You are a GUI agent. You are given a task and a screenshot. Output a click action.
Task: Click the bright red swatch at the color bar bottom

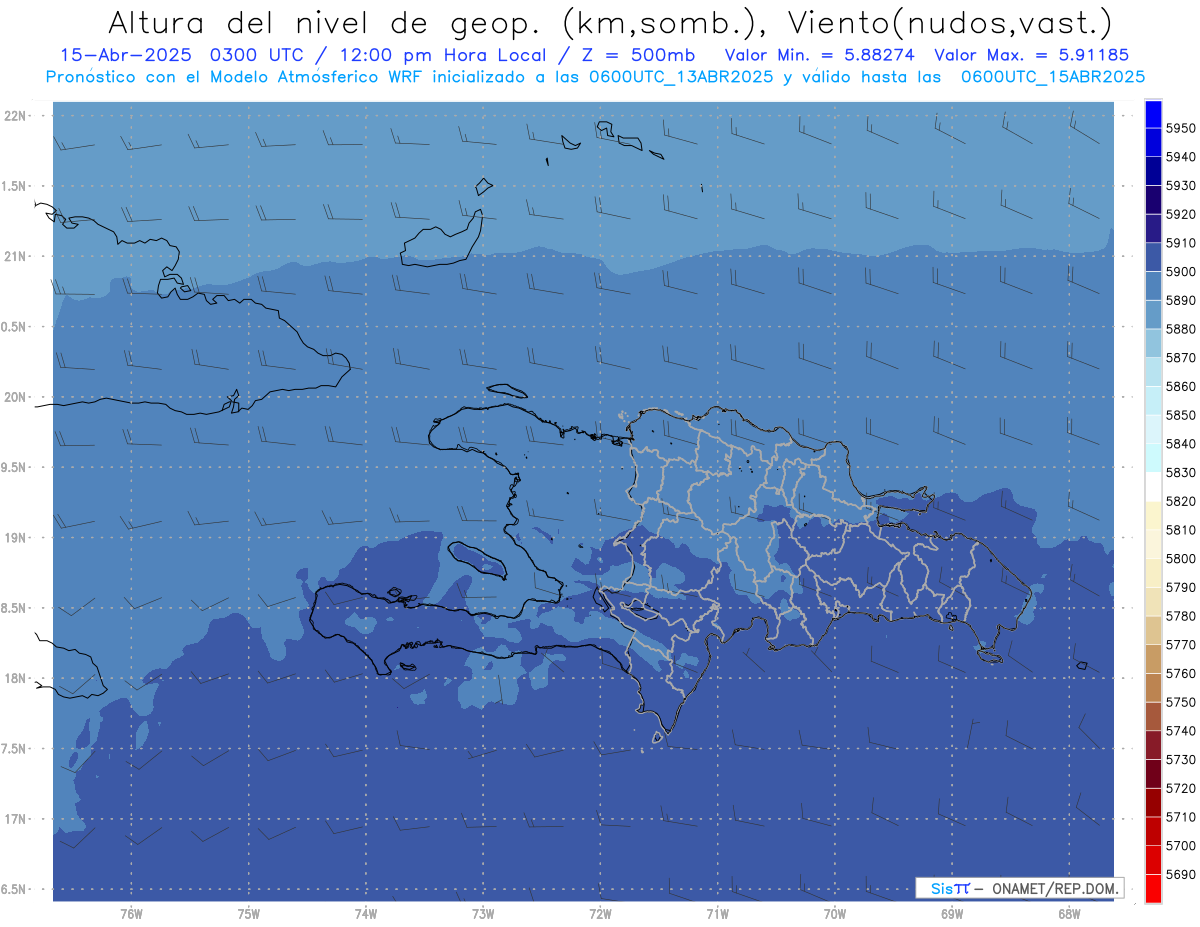[x=1153, y=888]
